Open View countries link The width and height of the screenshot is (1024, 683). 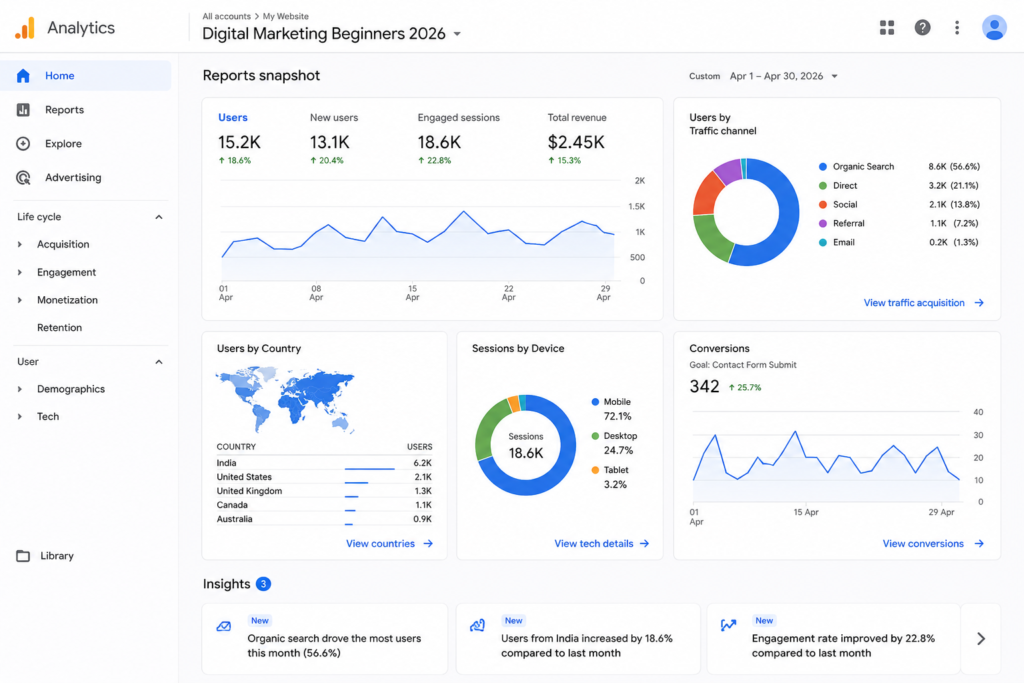tap(380, 543)
